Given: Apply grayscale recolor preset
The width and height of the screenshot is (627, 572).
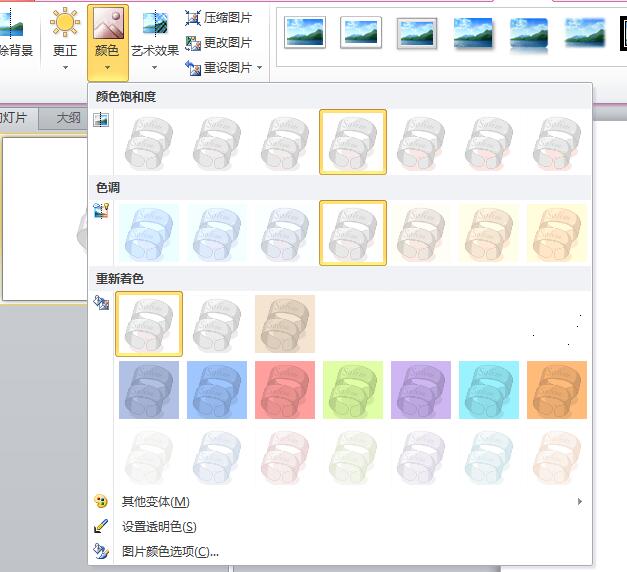Looking at the screenshot, I should 217,324.
